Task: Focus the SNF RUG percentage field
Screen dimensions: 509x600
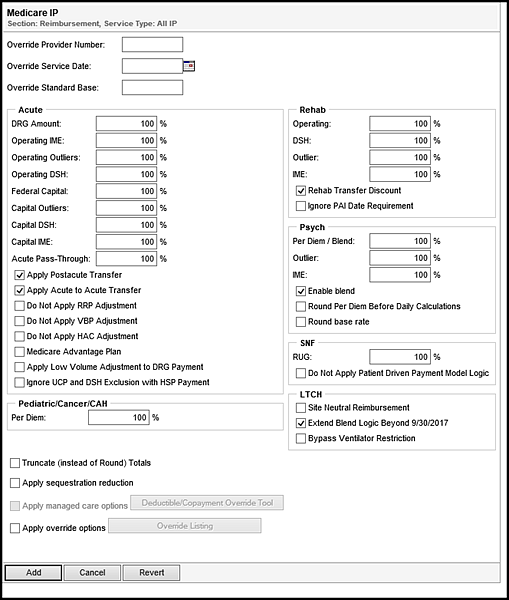Action: point(400,357)
